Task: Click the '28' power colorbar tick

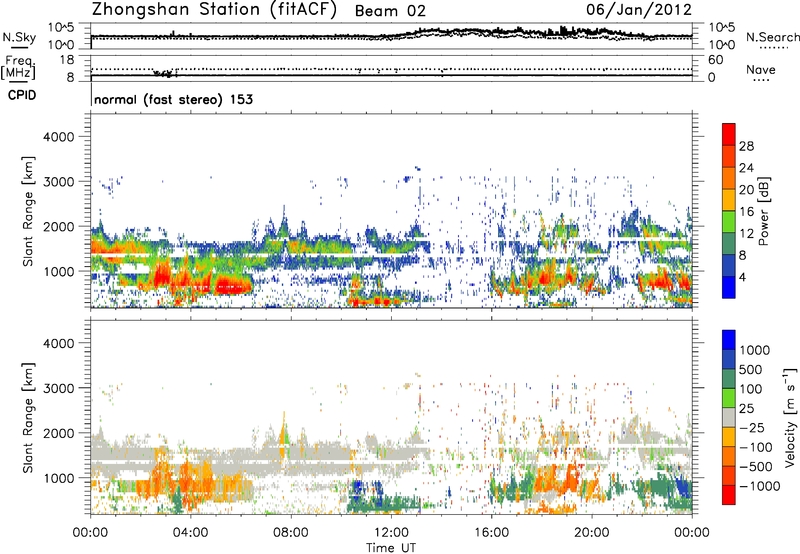Action: (746, 146)
